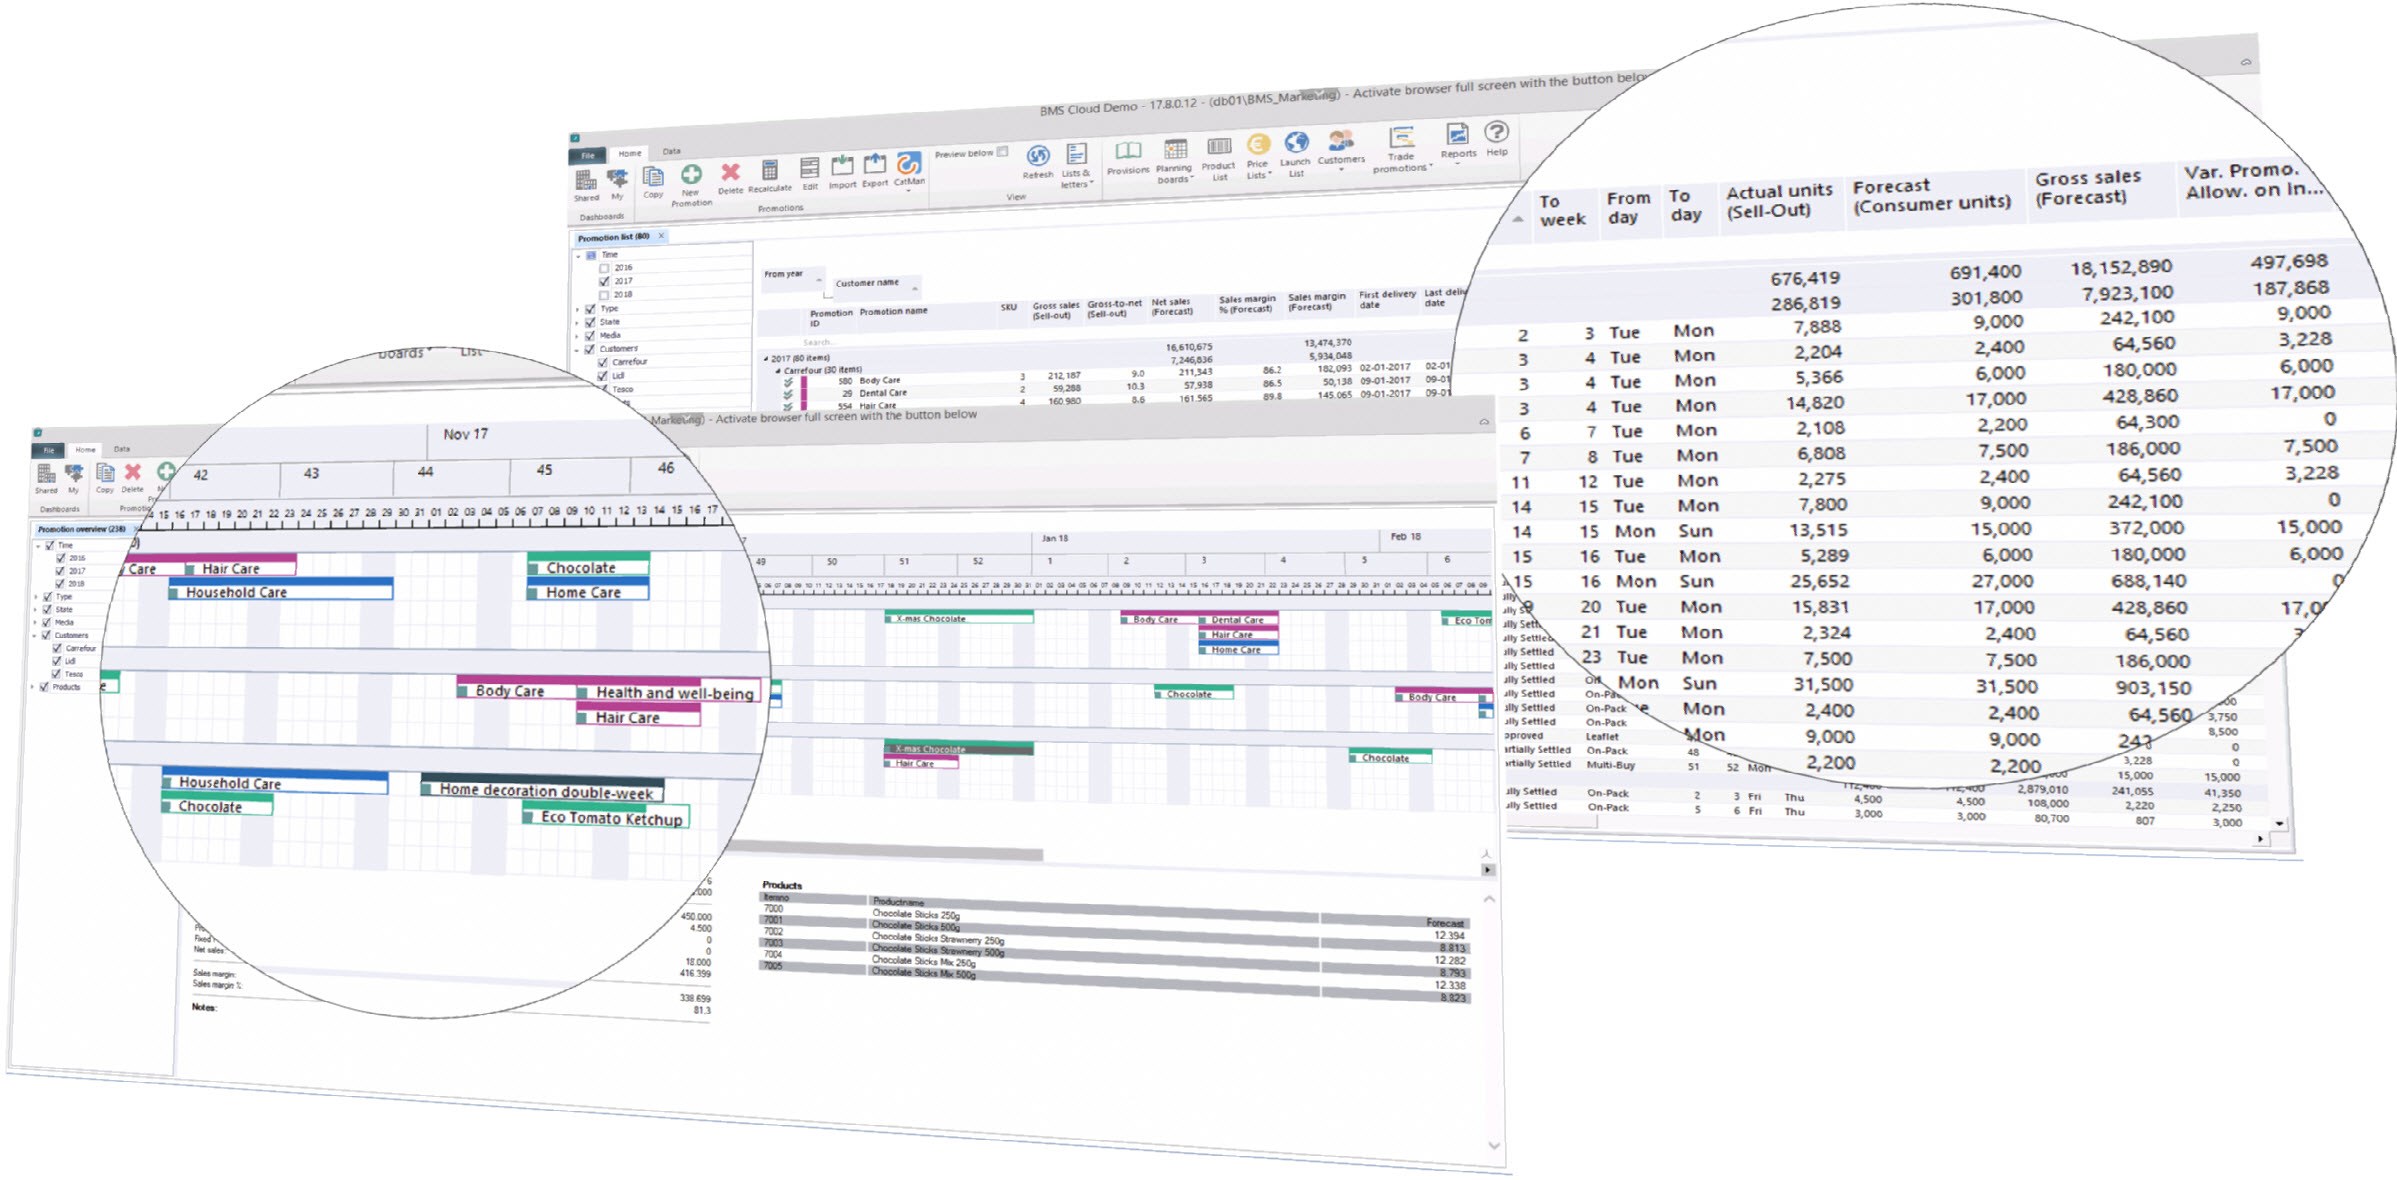The width and height of the screenshot is (2397, 1180).
Task: Enable the Preview below checkbox
Action: pyautogui.click(x=1003, y=152)
